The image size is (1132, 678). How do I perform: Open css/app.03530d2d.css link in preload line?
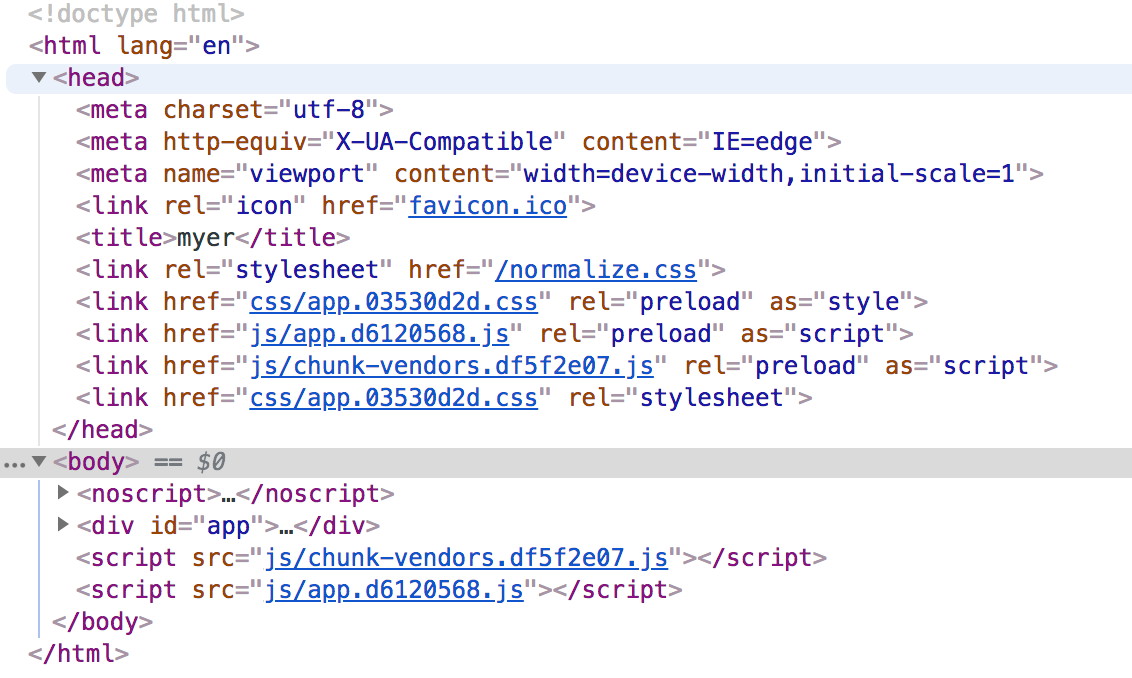393,302
